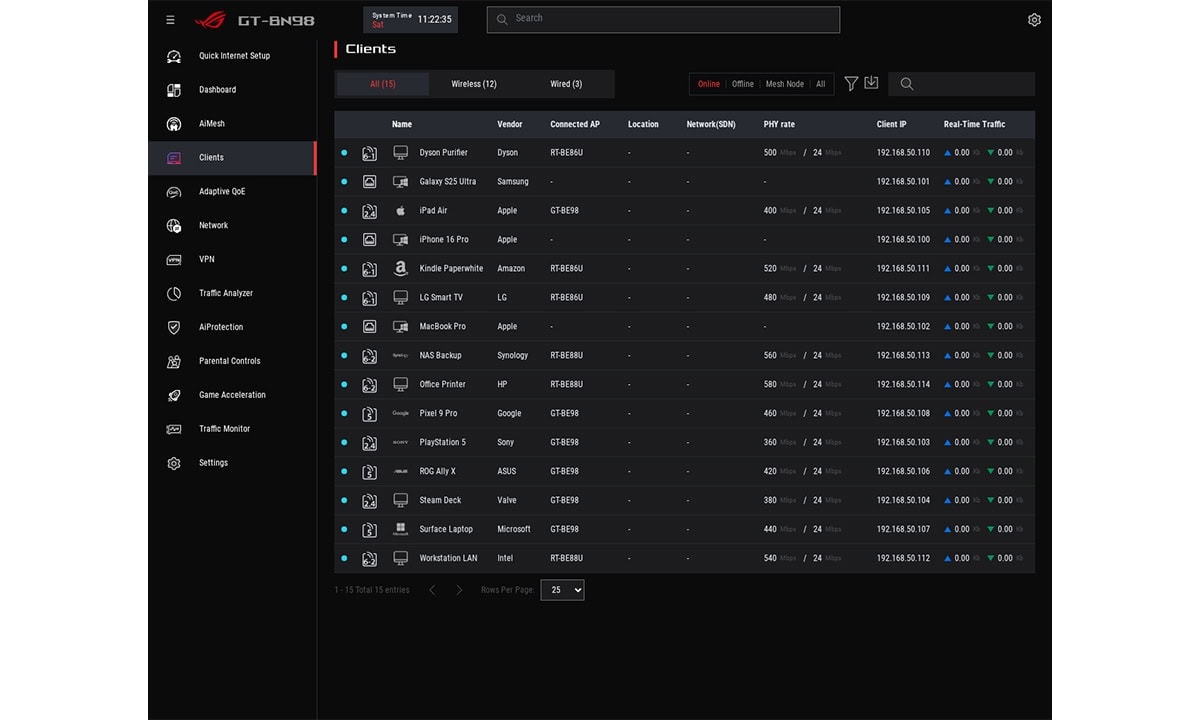
Task: Switch to the Wired (3) tab
Action: point(566,84)
